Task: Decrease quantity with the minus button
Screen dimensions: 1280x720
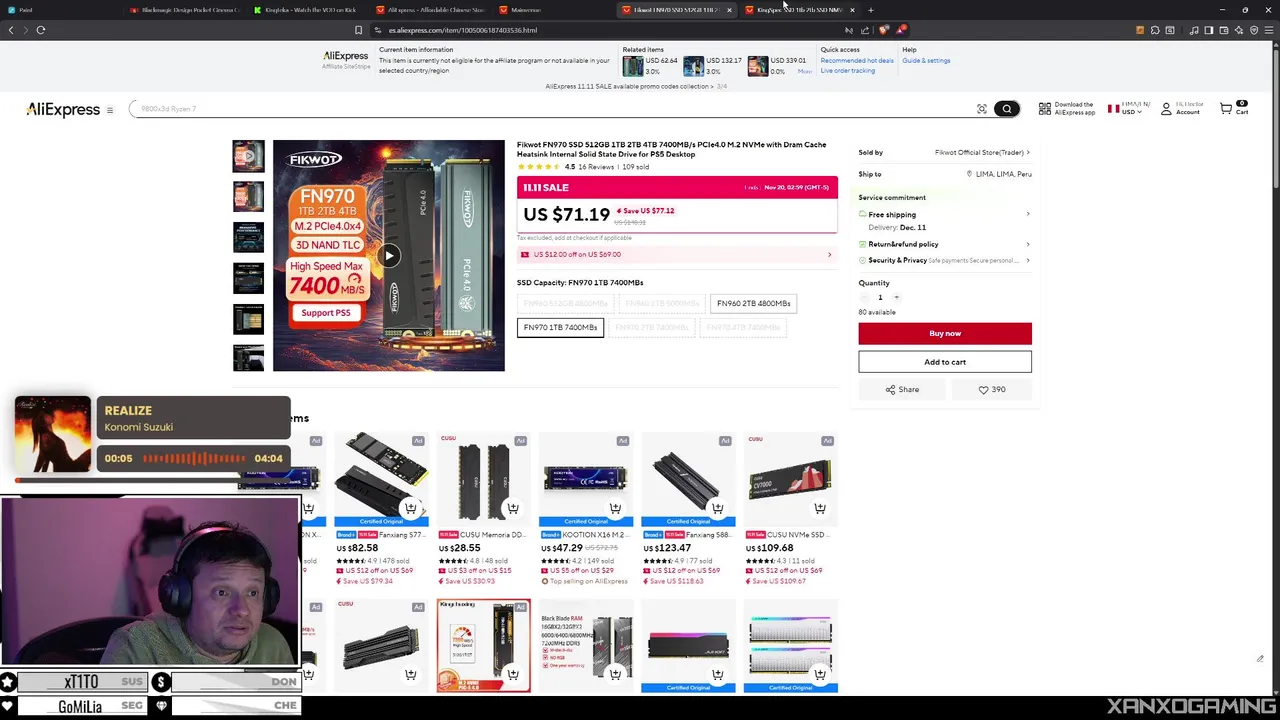Action: [865, 297]
